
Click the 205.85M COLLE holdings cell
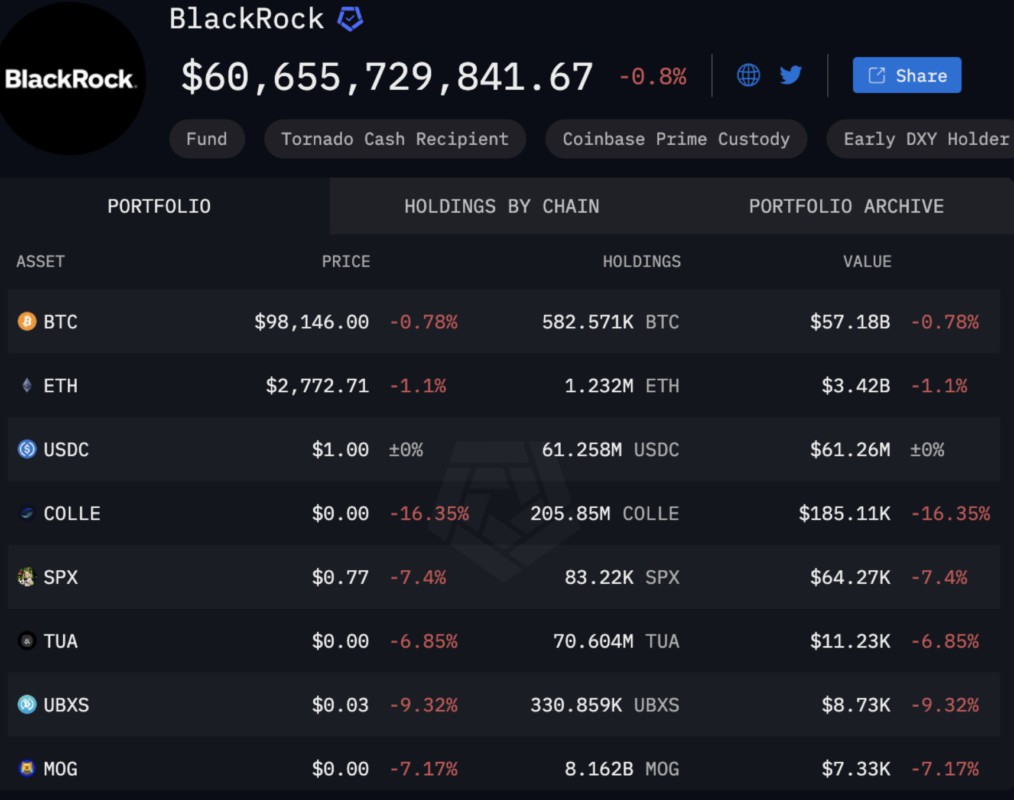605,513
